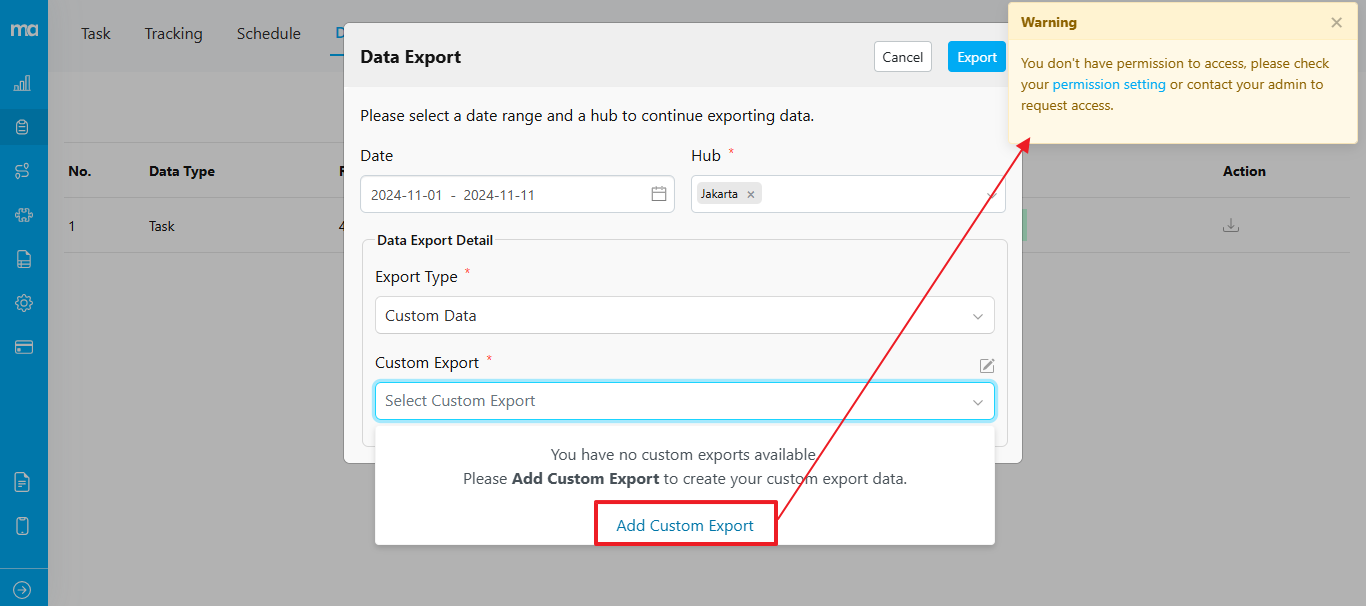Click the Add Custom Export link
The width and height of the screenshot is (1366, 606).
pos(685,525)
